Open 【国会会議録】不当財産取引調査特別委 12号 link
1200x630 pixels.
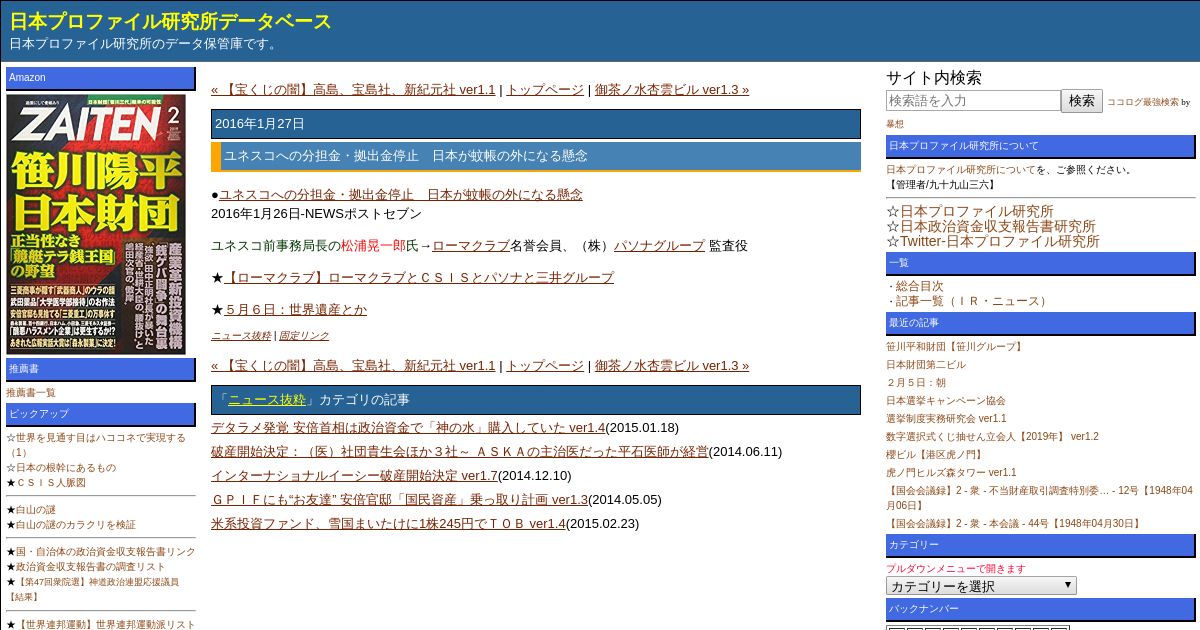1039,497
